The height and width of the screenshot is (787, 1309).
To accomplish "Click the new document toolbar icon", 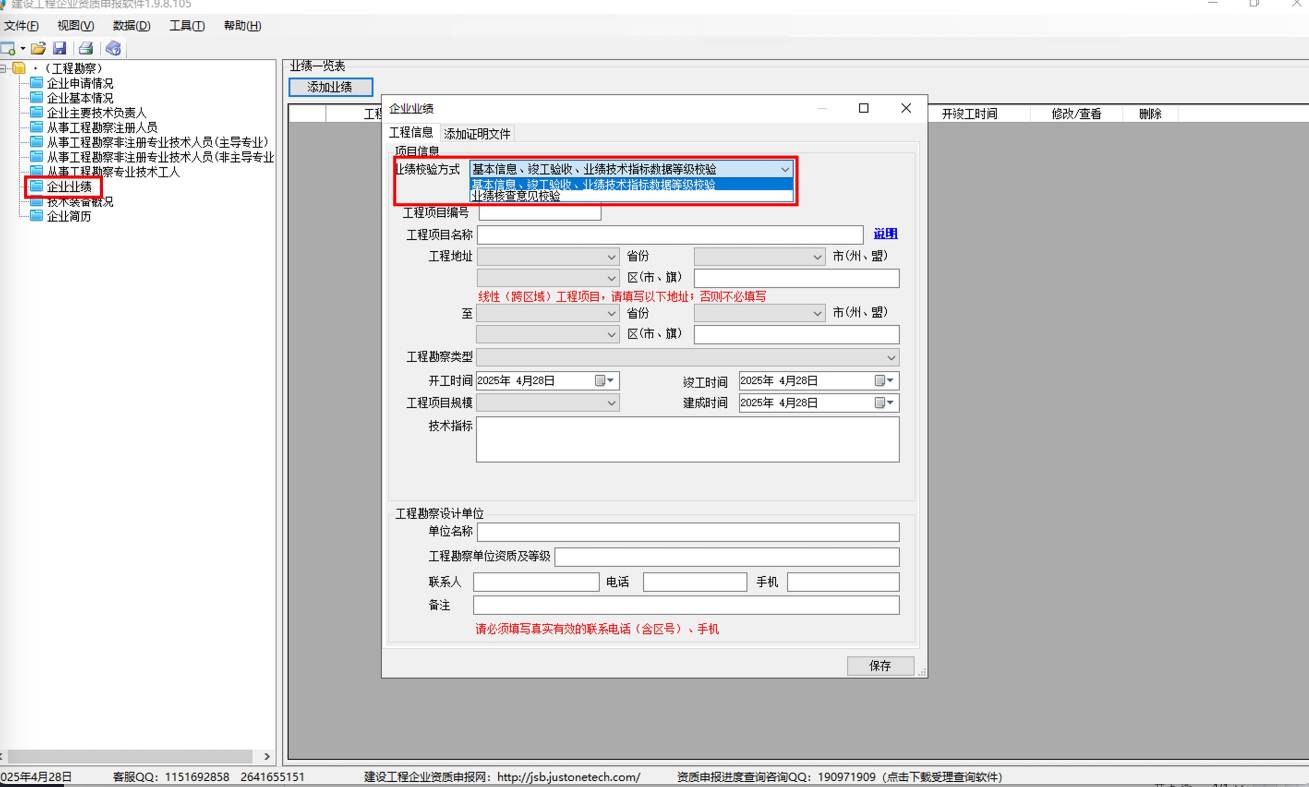I will point(8,48).
